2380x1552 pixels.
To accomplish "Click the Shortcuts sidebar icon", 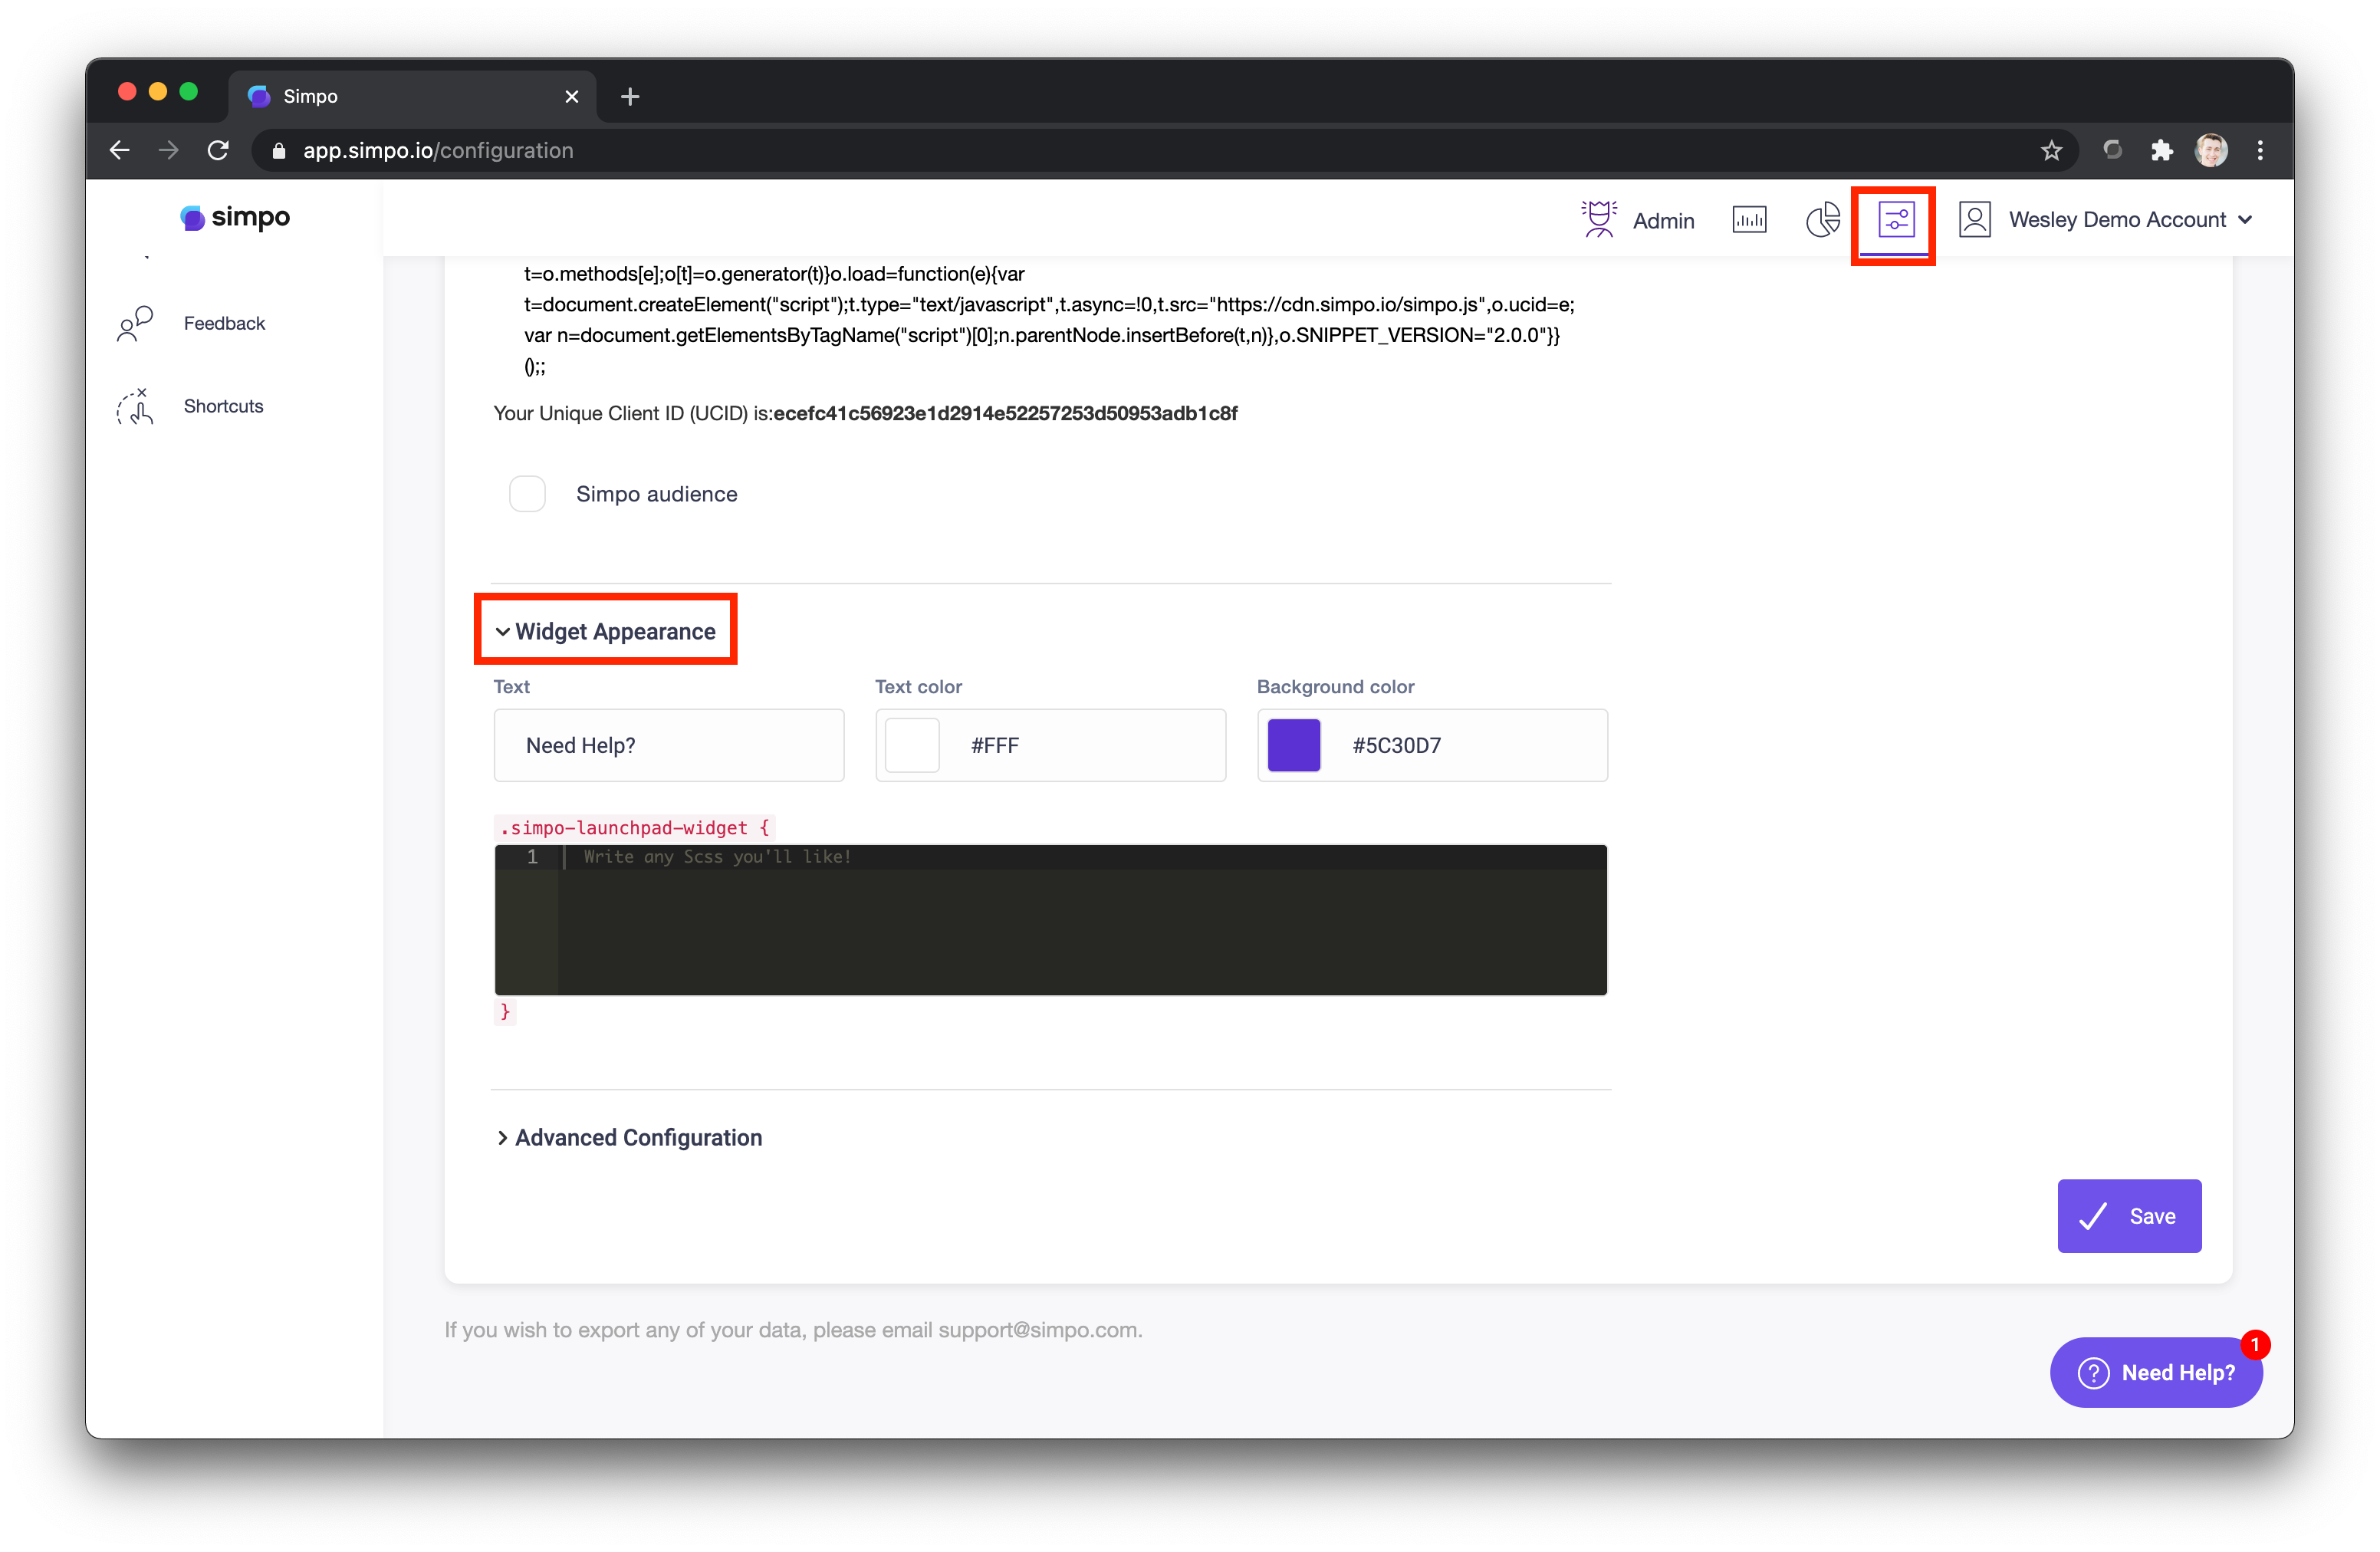I will pyautogui.click(x=134, y=406).
